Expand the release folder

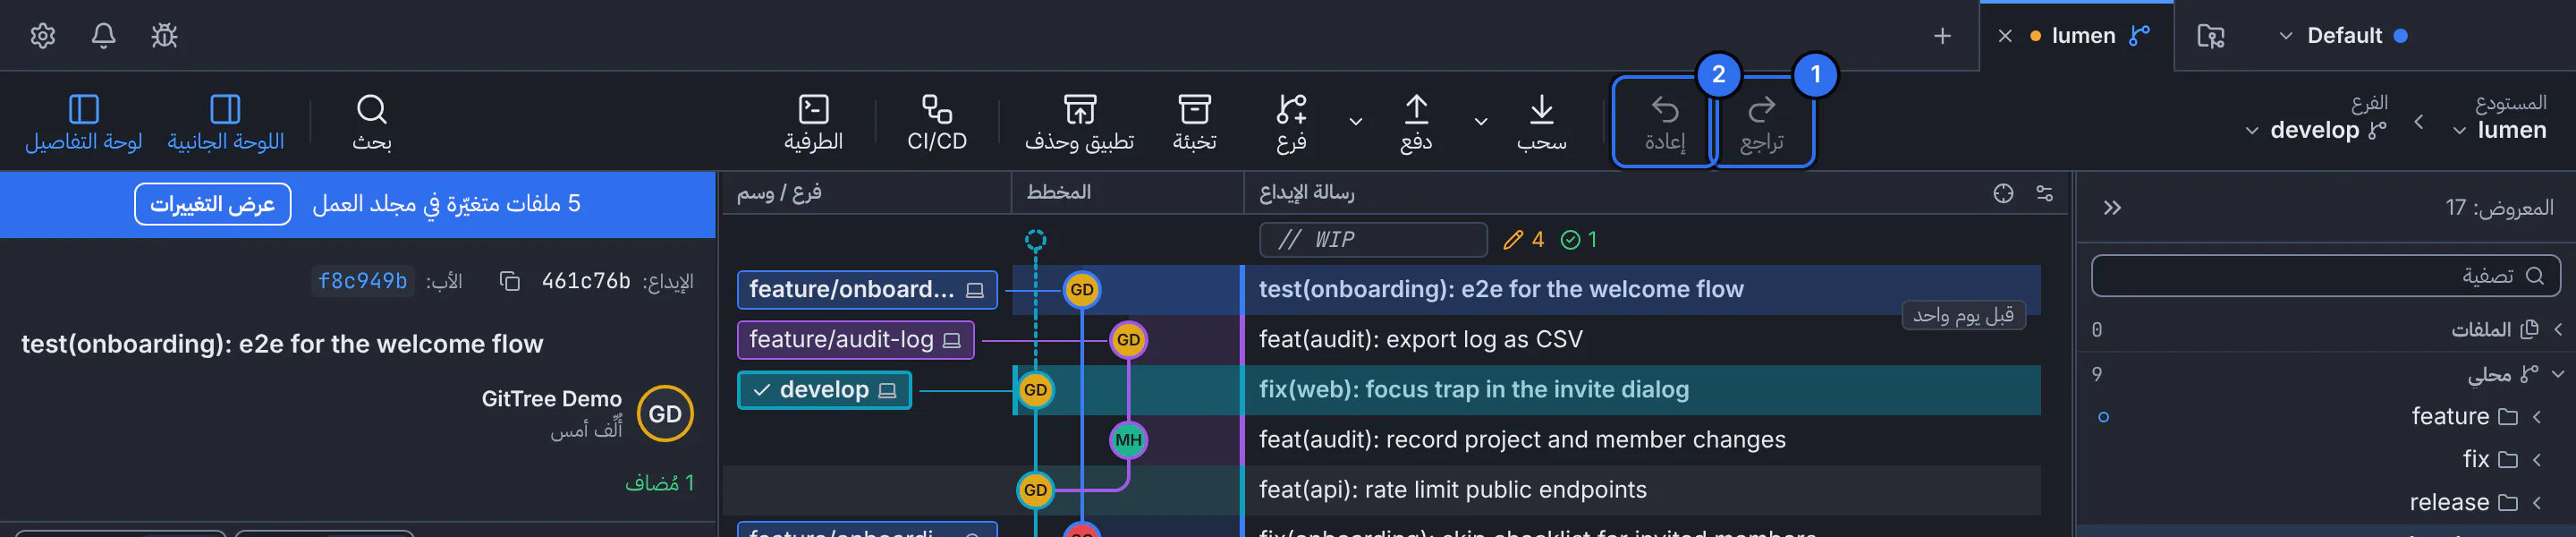[2326, 503]
